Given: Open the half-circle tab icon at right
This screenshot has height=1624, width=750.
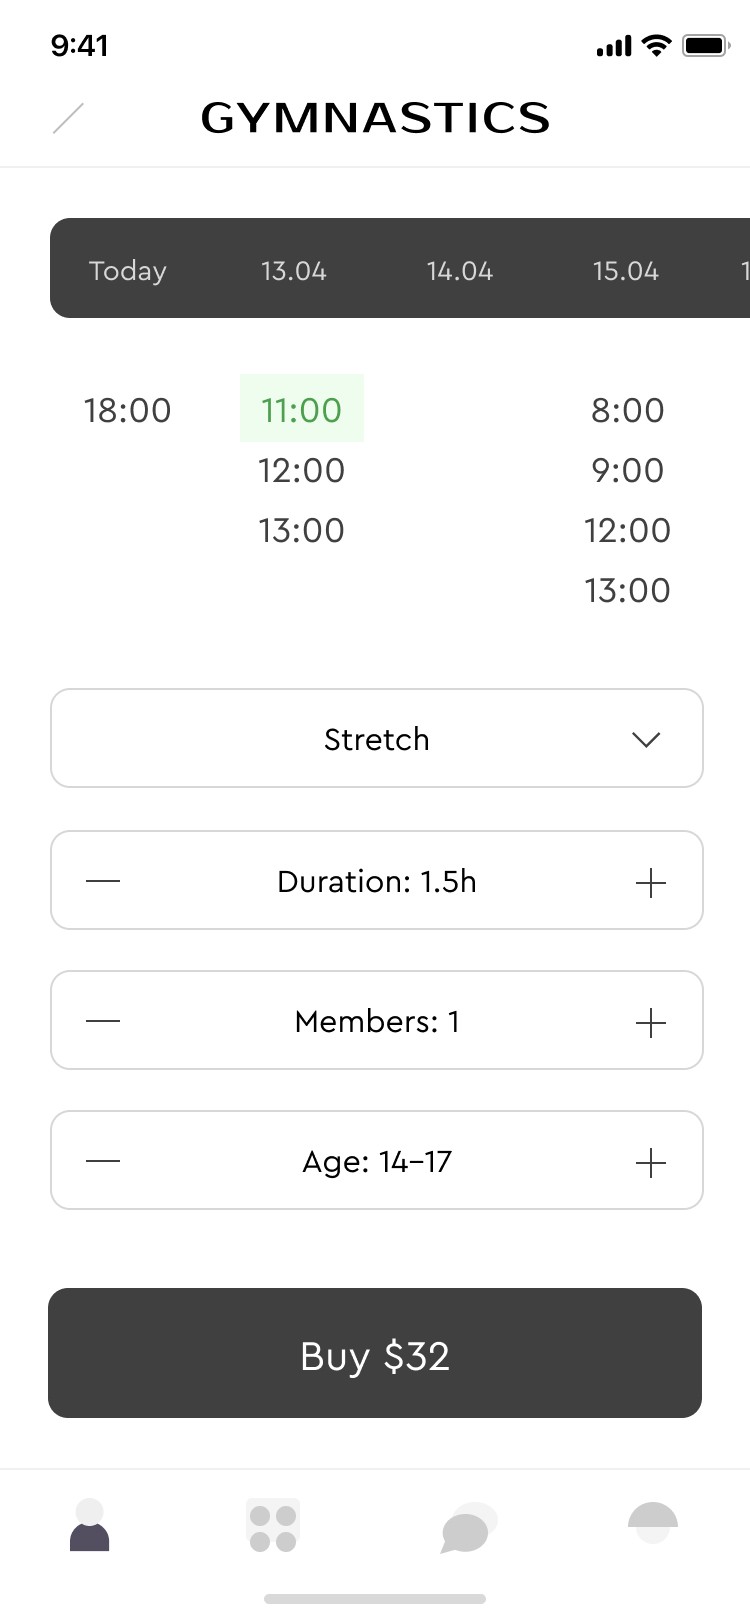Looking at the screenshot, I should (653, 1522).
